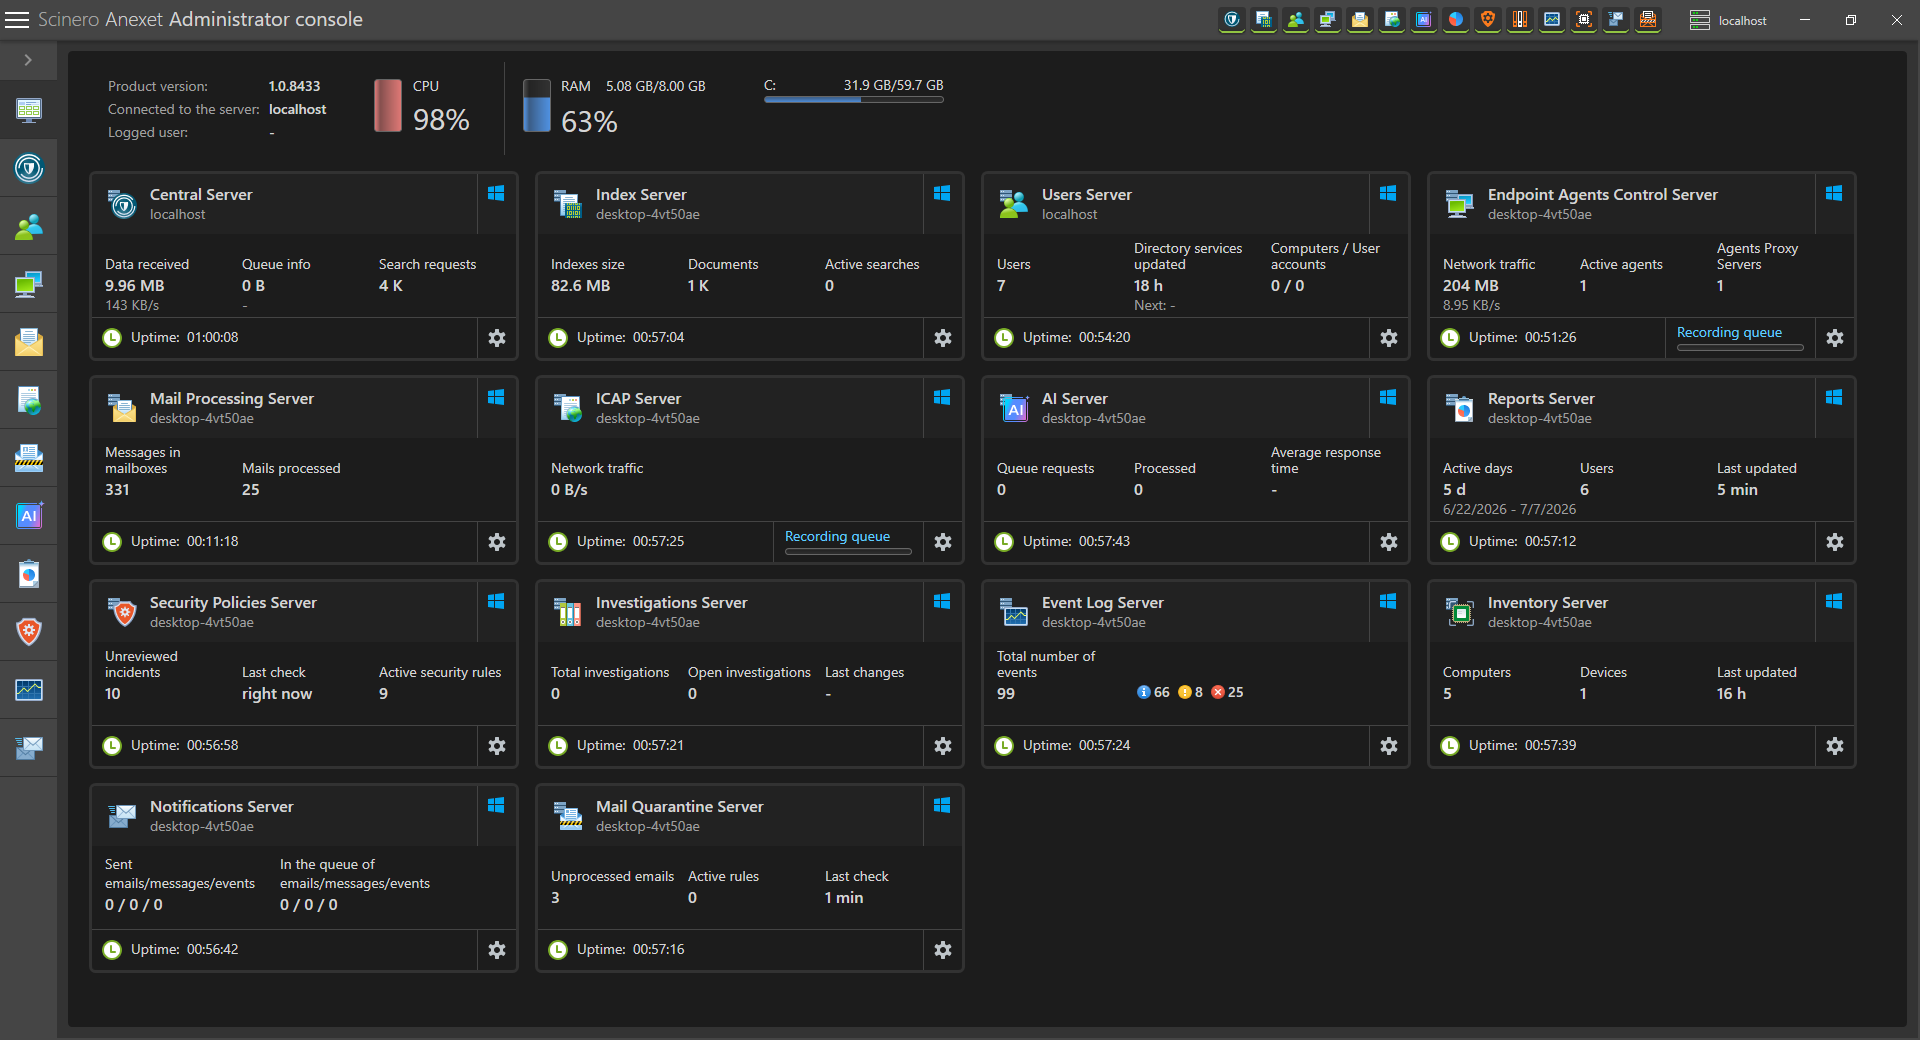This screenshot has height=1040, width=1920.
Task: Click the red error events count 25
Action: tap(1227, 692)
